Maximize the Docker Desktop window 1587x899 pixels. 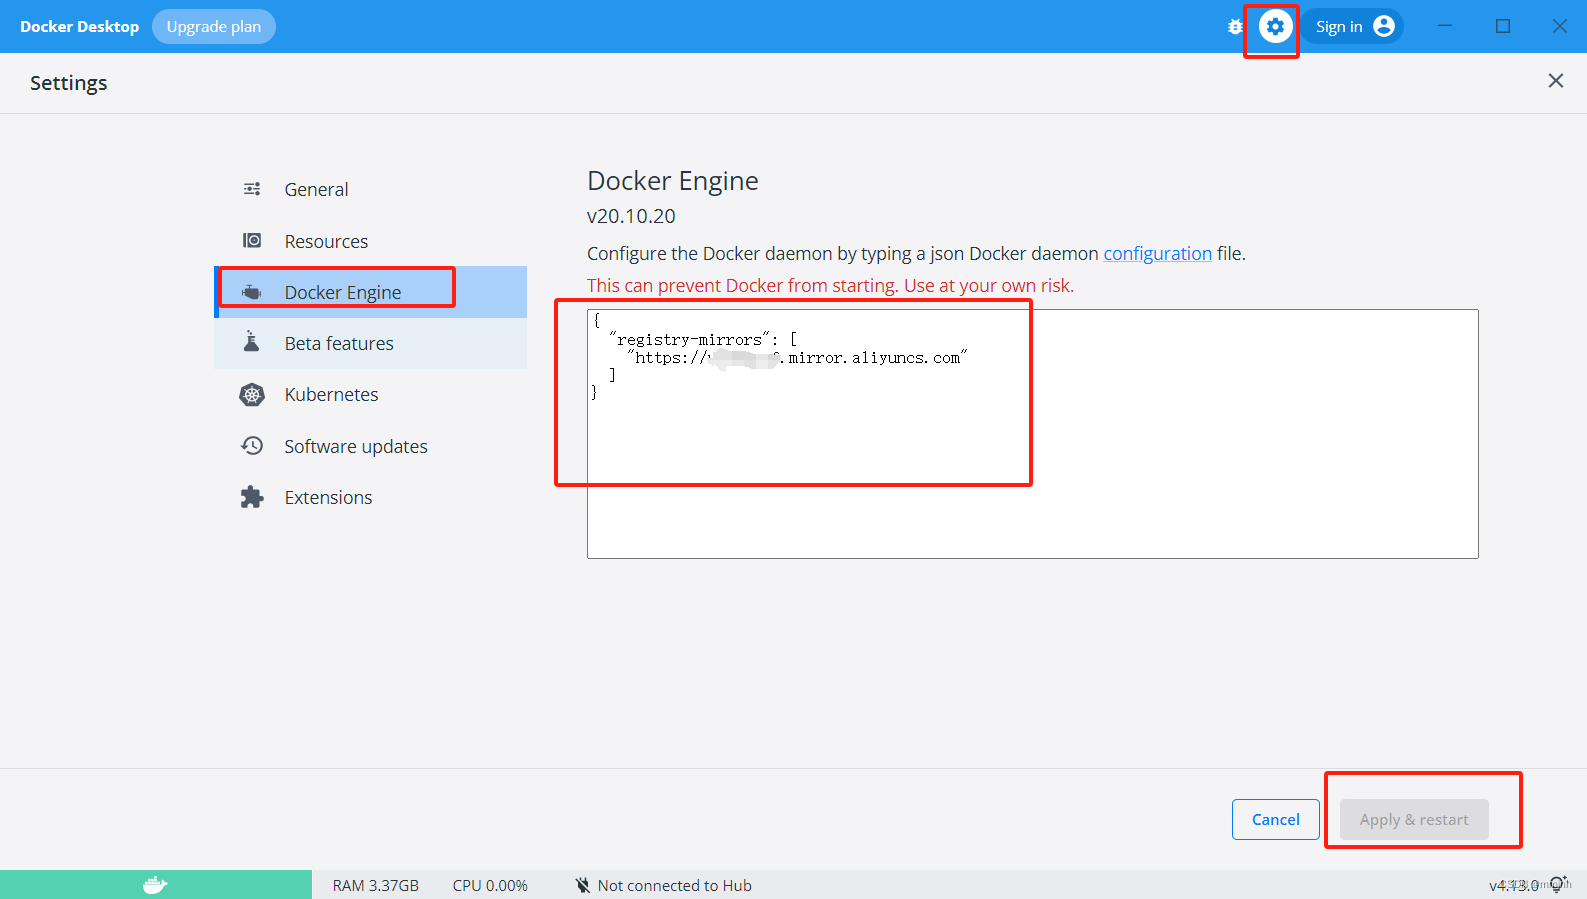click(x=1503, y=26)
